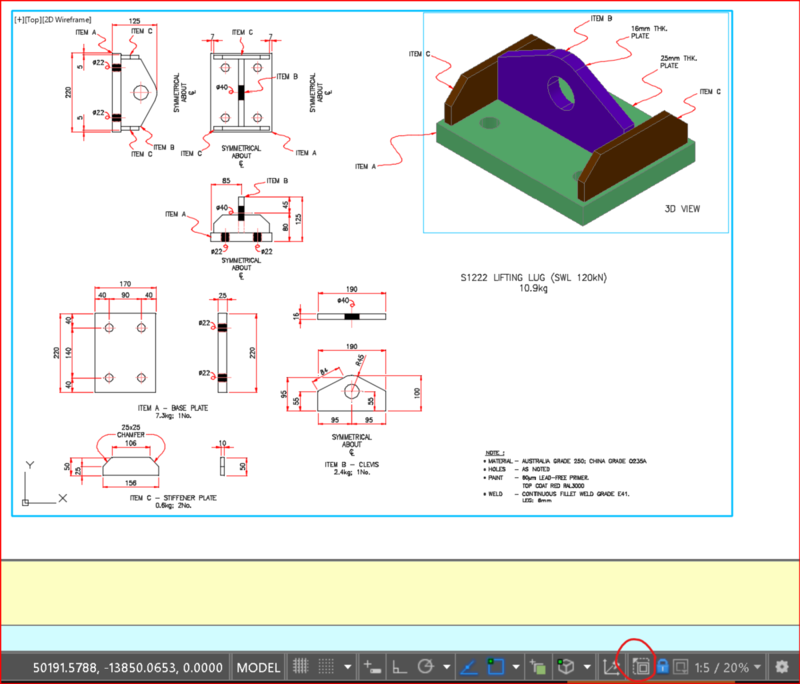
Task: Open the object snap settings dropdown
Action: point(515,667)
